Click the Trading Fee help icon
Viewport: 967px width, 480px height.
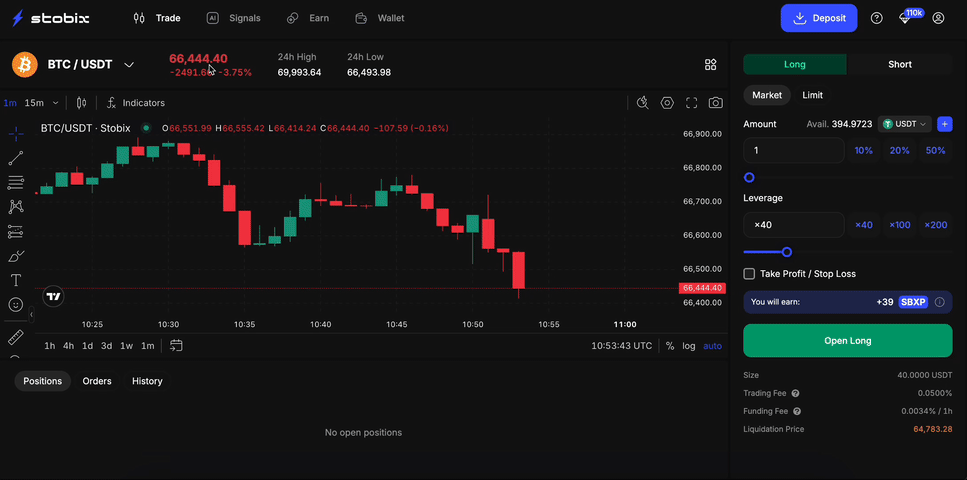pyautogui.click(x=796, y=393)
